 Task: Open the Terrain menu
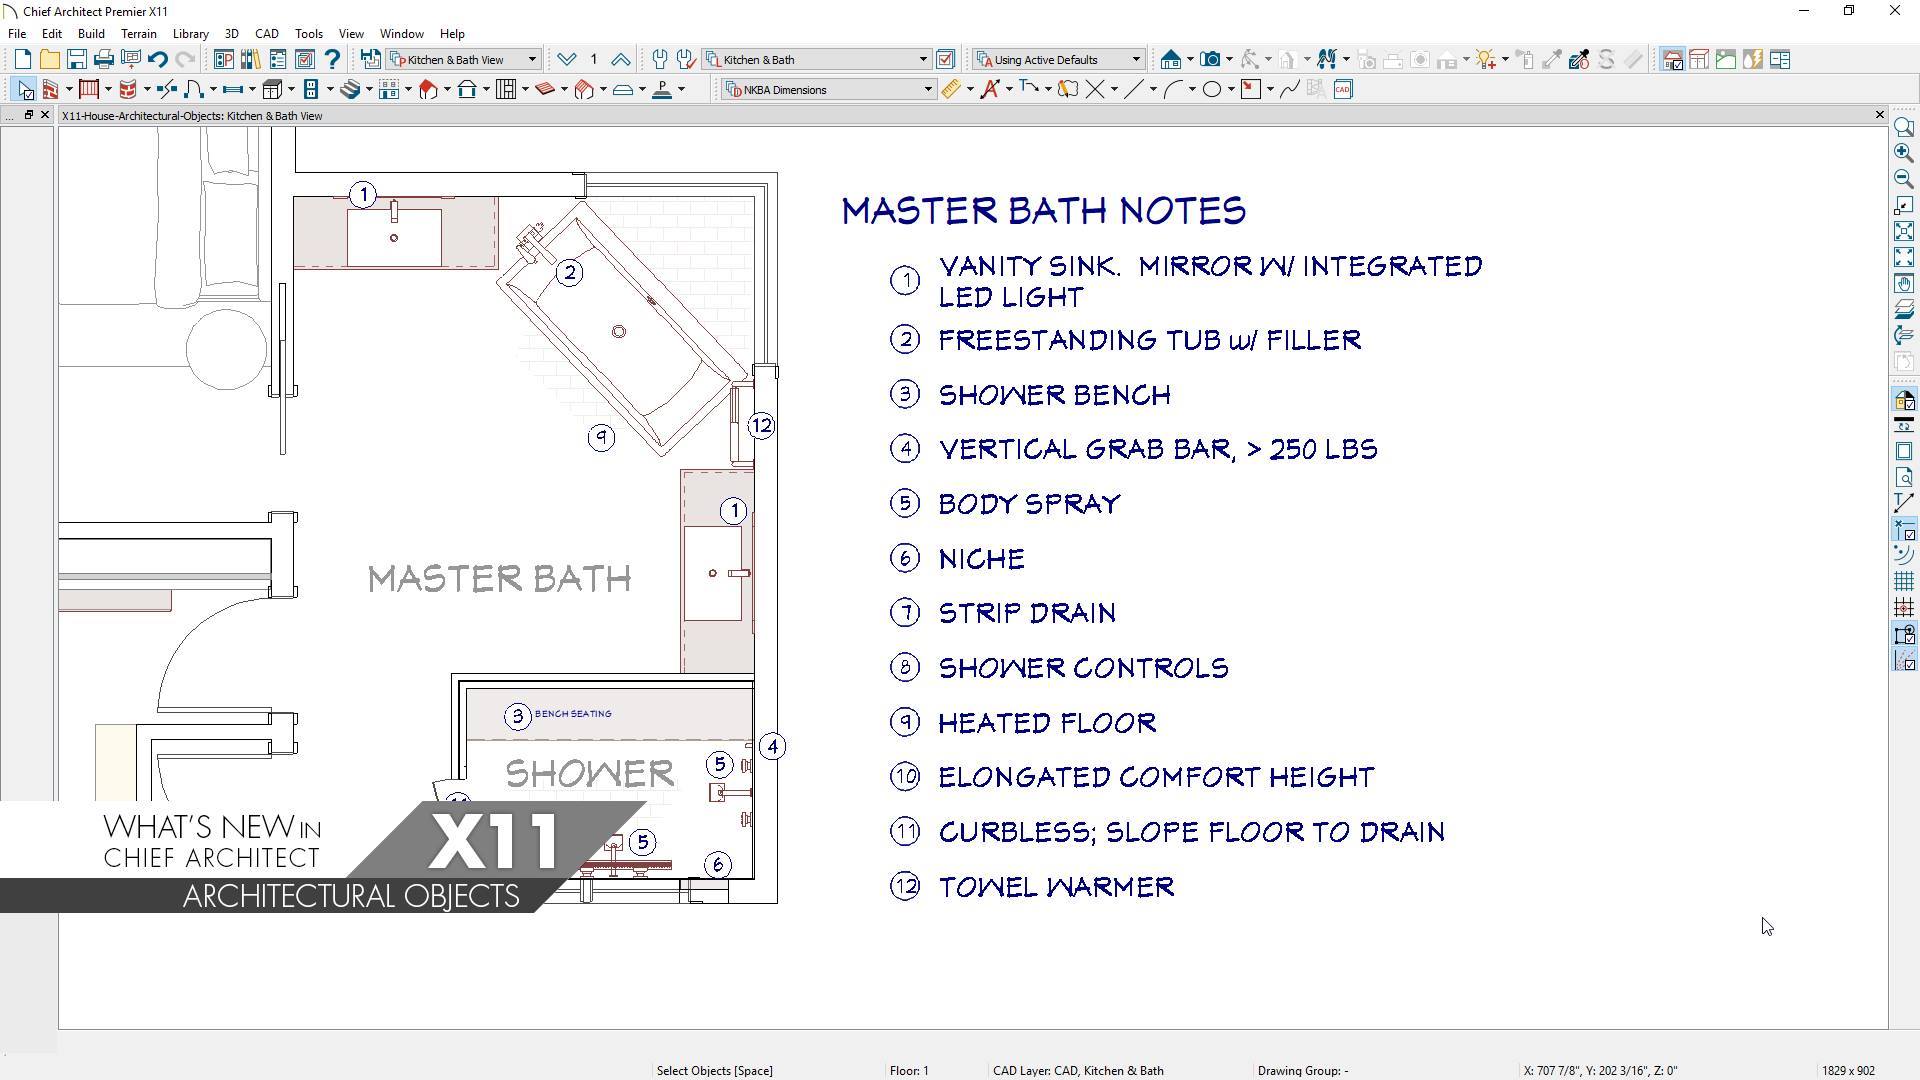point(139,34)
